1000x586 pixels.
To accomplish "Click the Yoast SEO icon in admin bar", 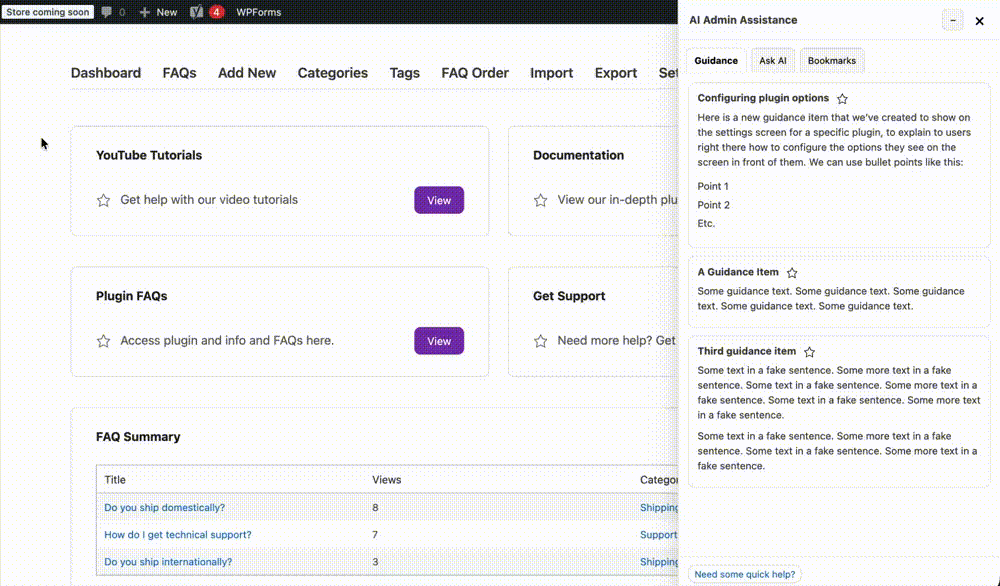I will (197, 12).
